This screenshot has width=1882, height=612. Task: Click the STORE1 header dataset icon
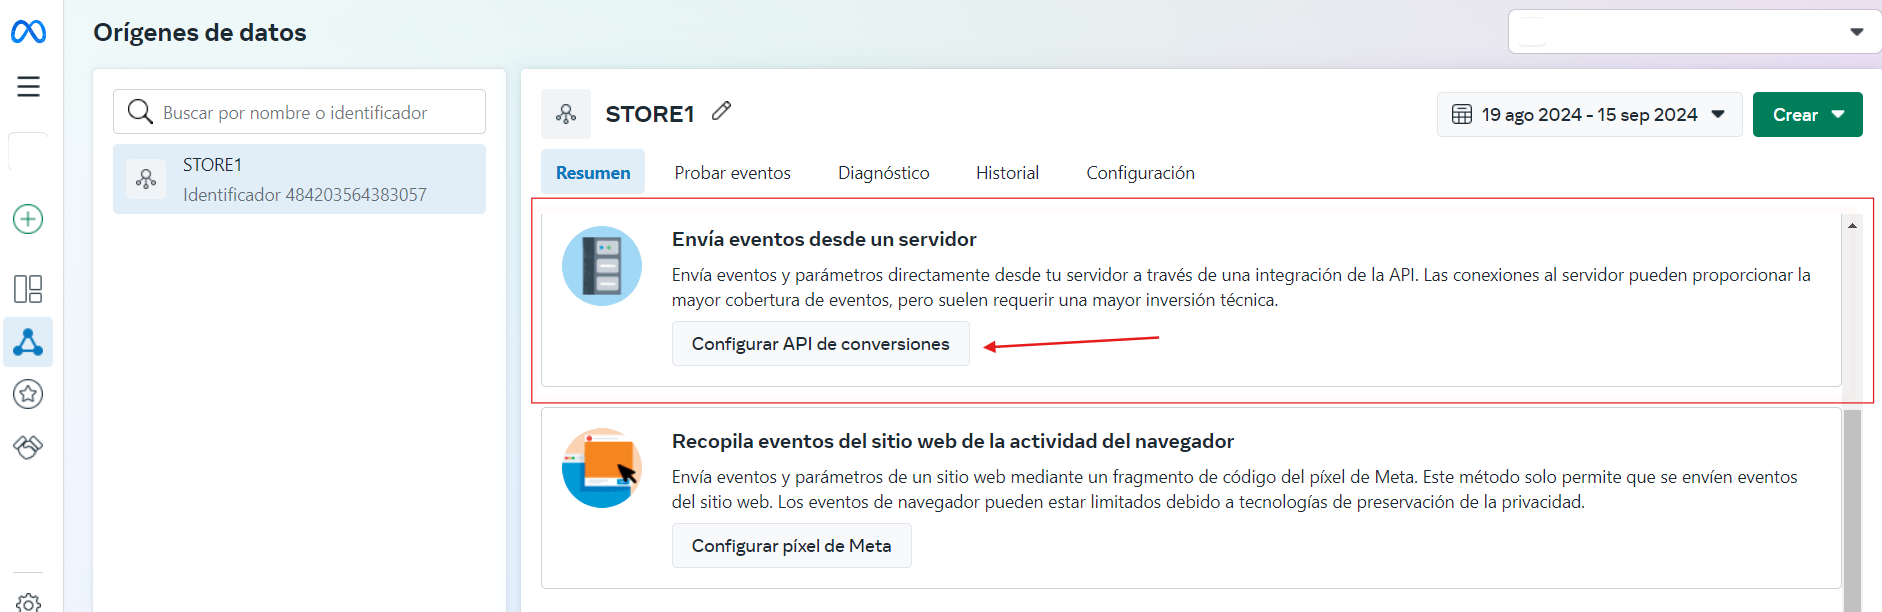click(x=566, y=114)
